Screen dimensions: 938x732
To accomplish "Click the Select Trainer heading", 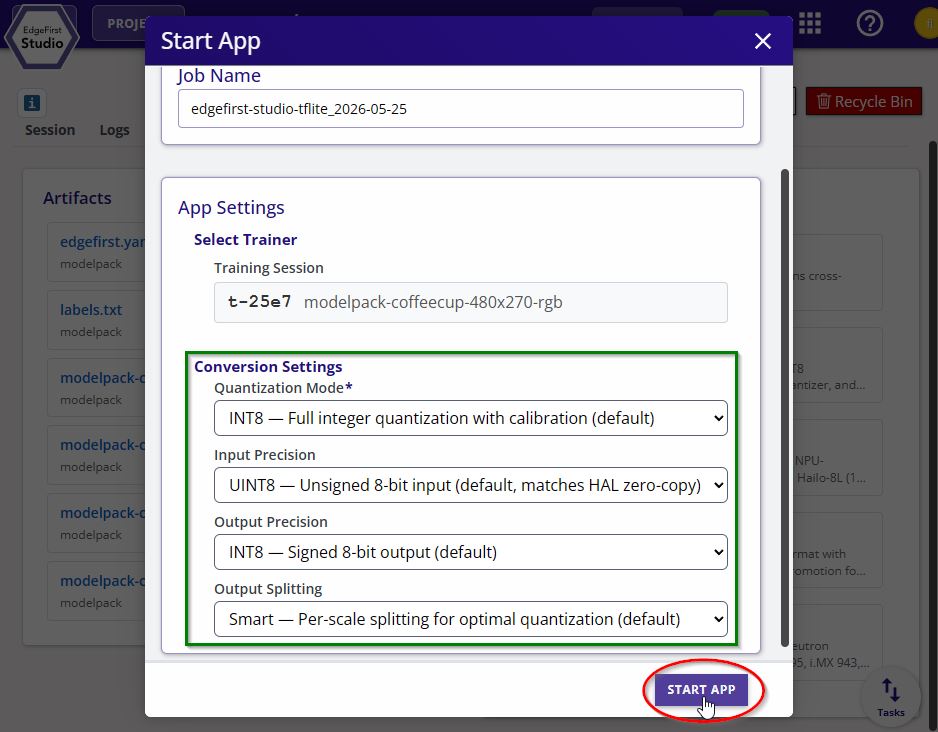I will click(x=245, y=240).
